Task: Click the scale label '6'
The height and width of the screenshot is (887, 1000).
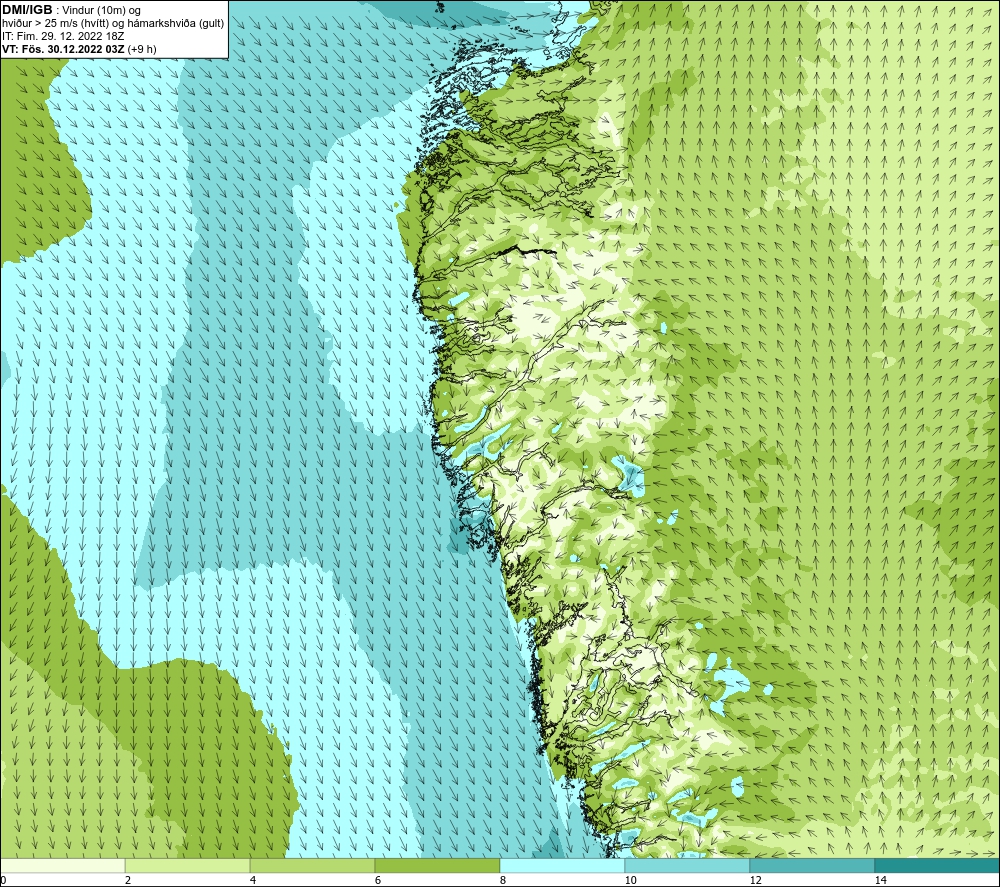Action: tap(378, 880)
